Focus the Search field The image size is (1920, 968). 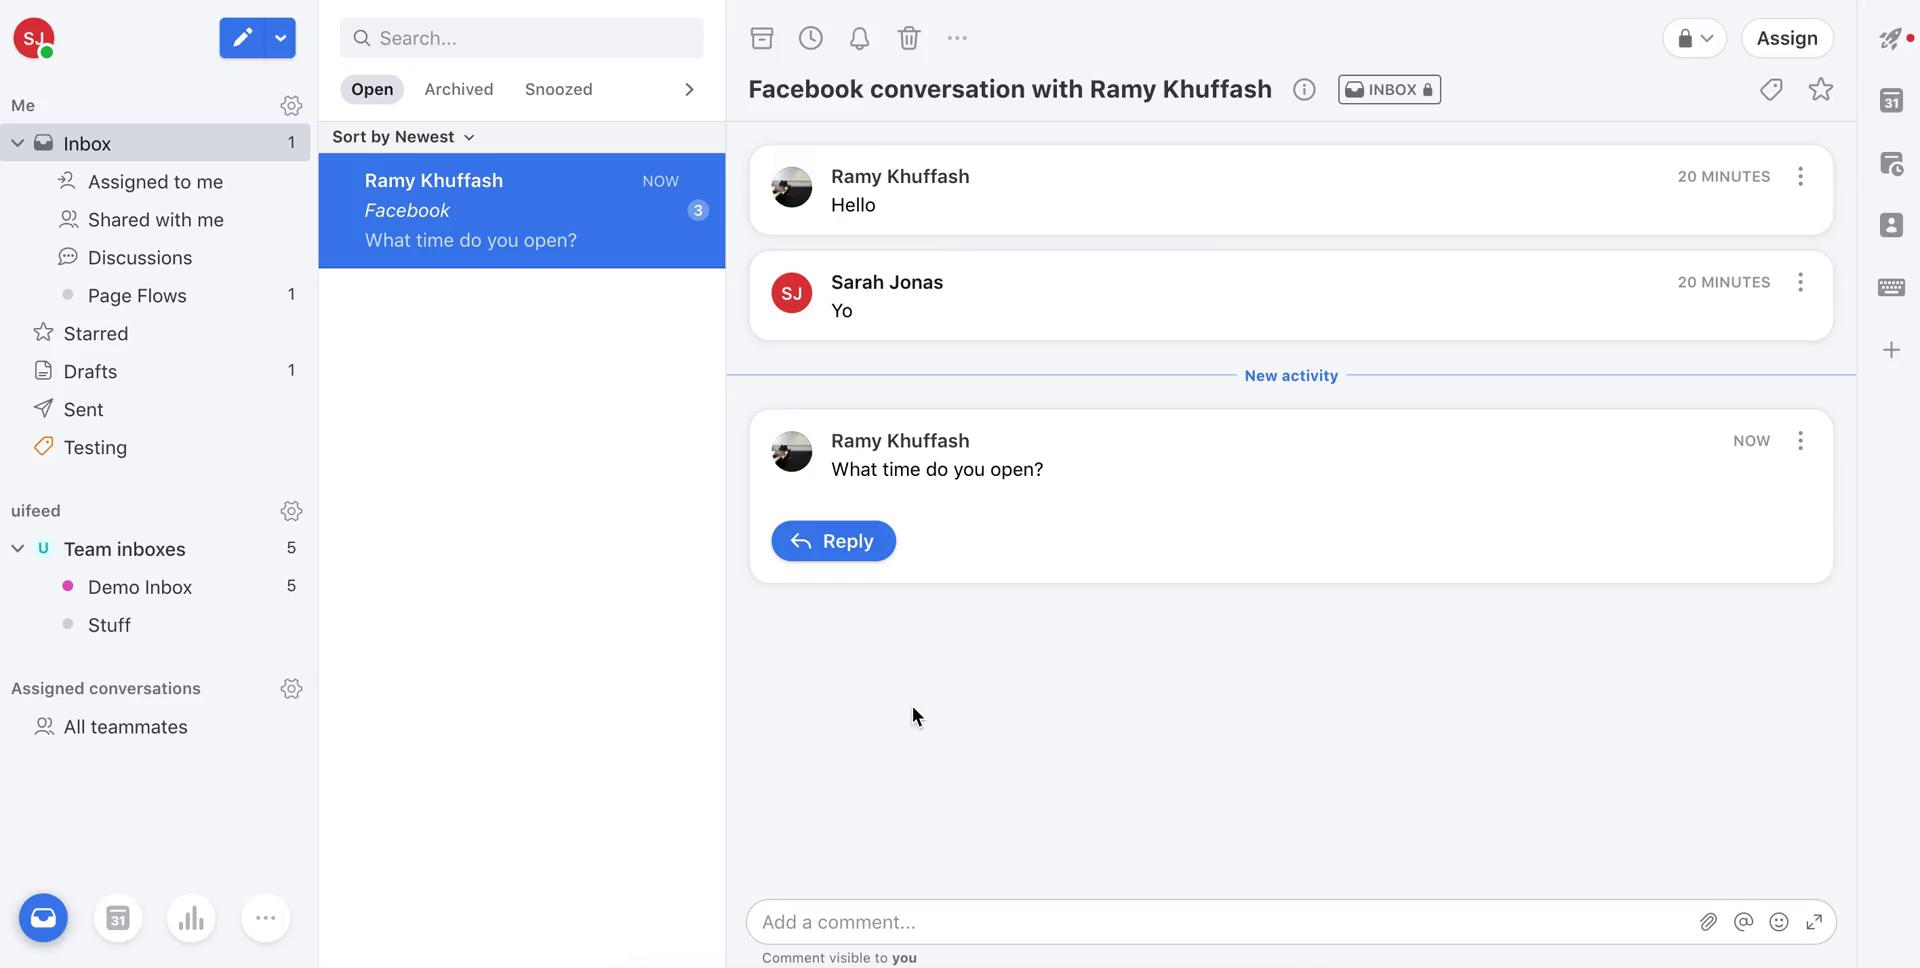click(522, 38)
